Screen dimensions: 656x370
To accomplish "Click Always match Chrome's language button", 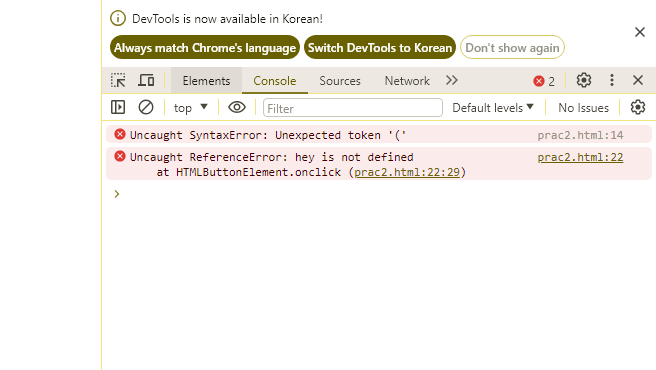I will click(205, 47).
